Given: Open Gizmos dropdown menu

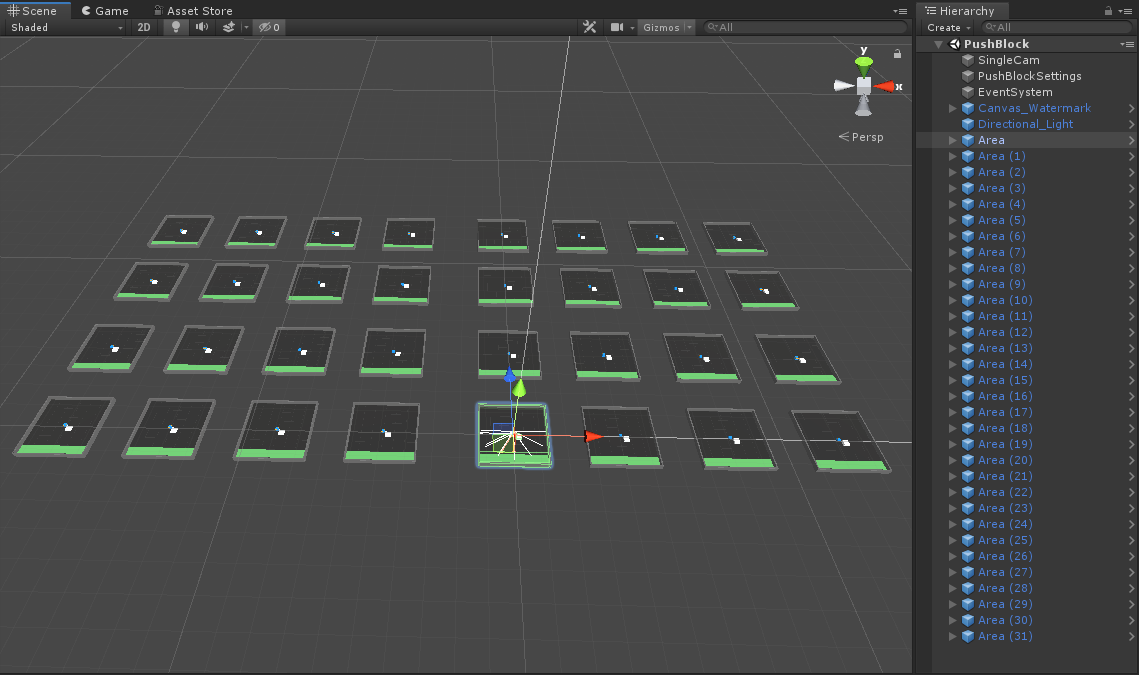Looking at the screenshot, I should [x=667, y=28].
